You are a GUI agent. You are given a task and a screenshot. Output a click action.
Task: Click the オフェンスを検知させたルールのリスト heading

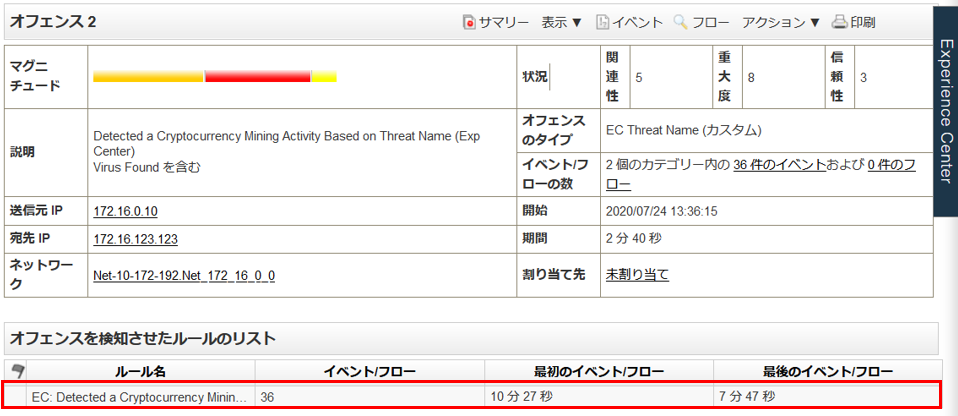(143, 338)
